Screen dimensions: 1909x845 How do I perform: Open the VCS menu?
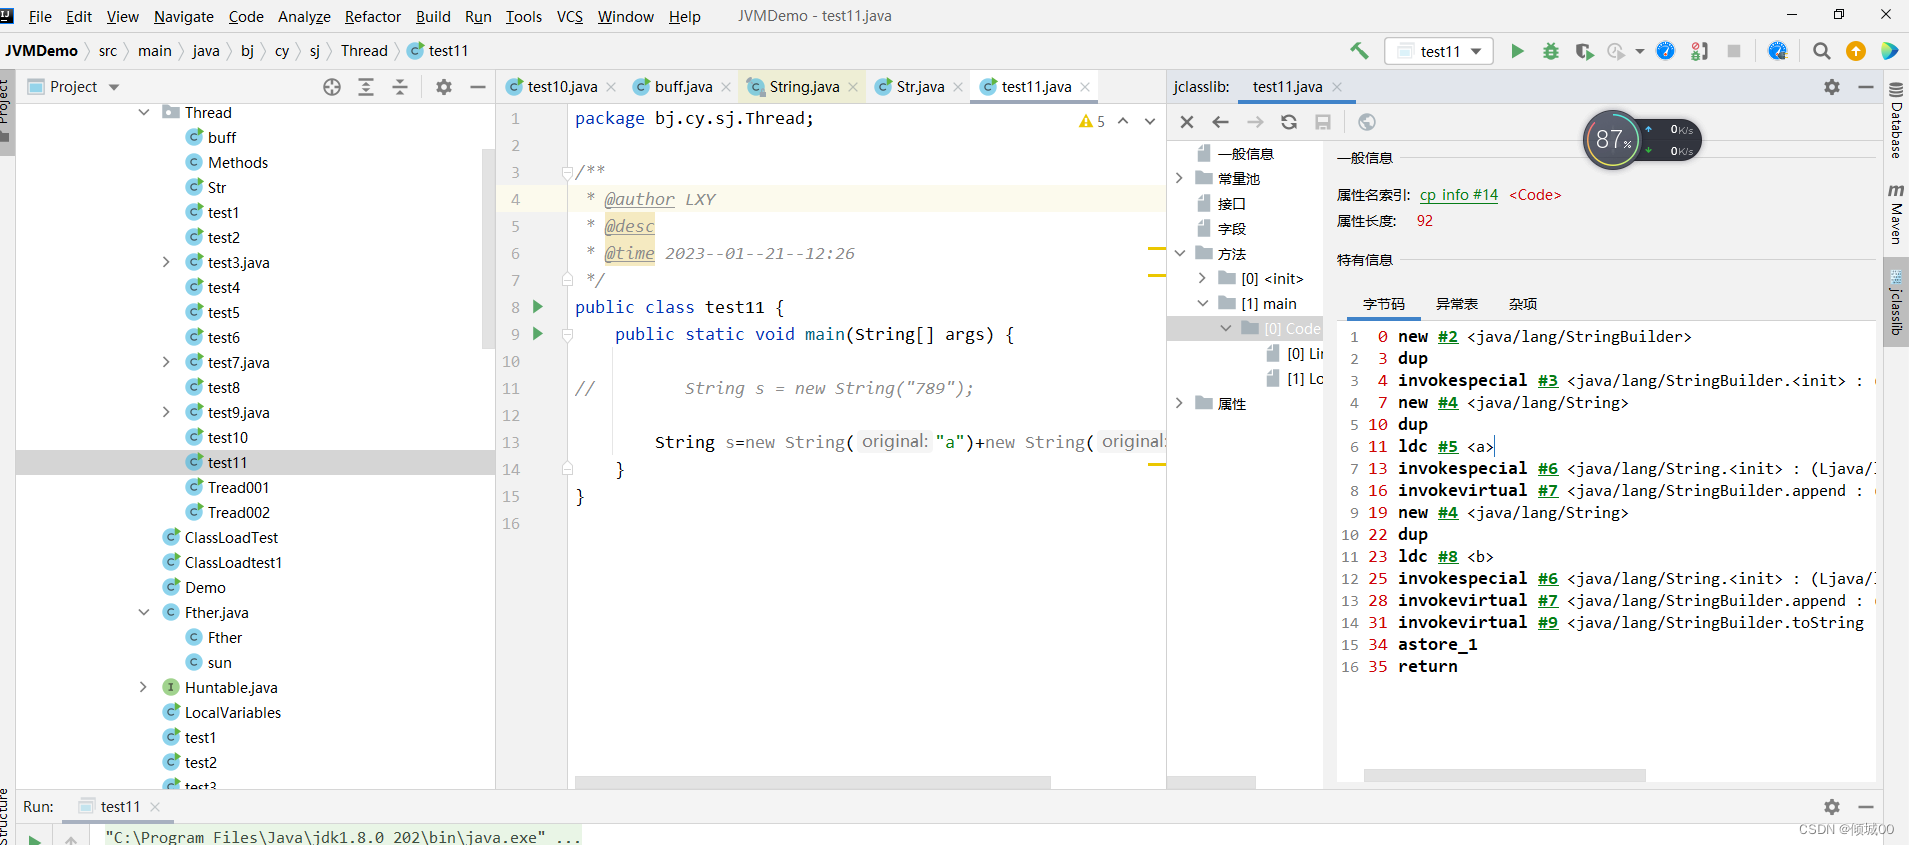[570, 16]
